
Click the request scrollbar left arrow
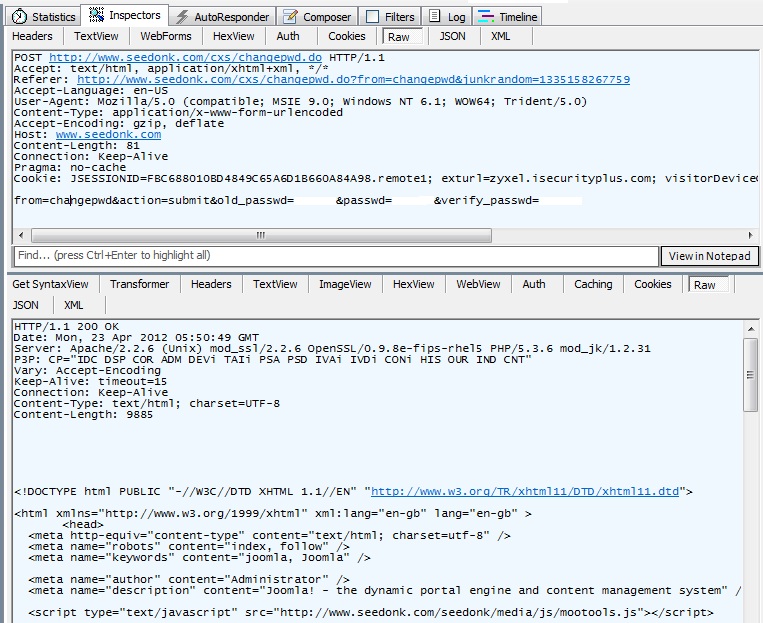pyautogui.click(x=21, y=236)
